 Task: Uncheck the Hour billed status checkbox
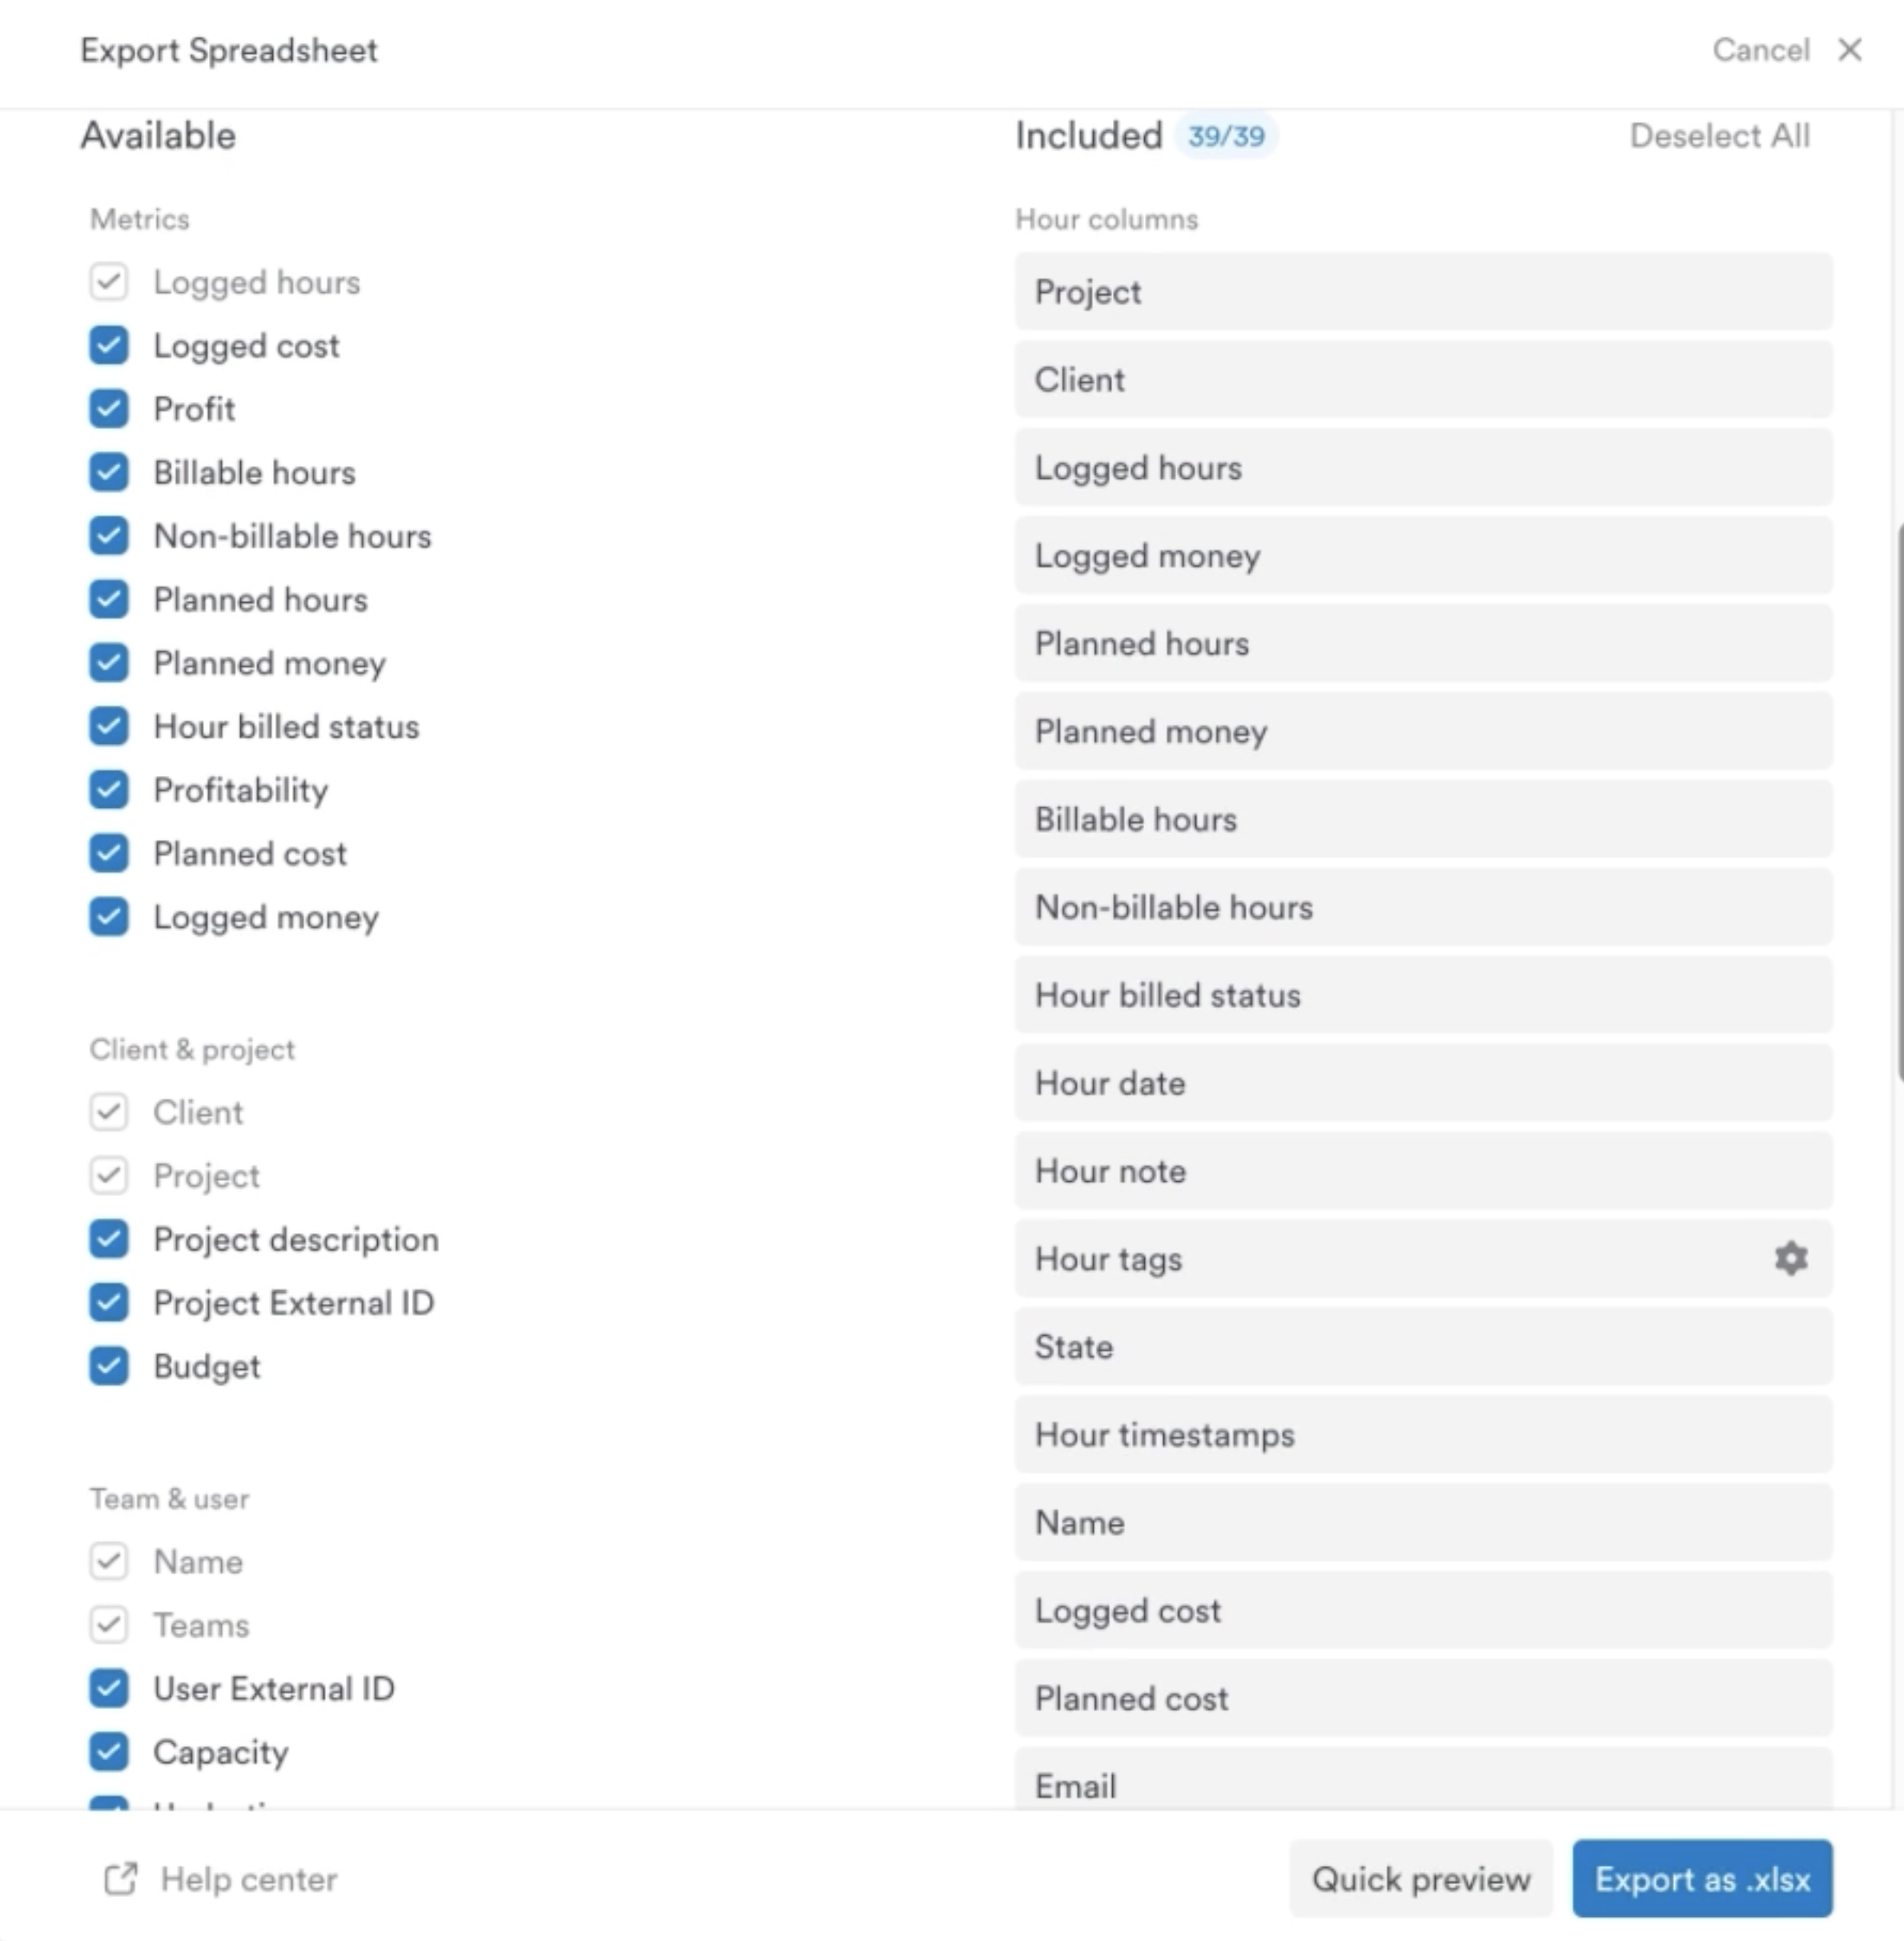(109, 727)
